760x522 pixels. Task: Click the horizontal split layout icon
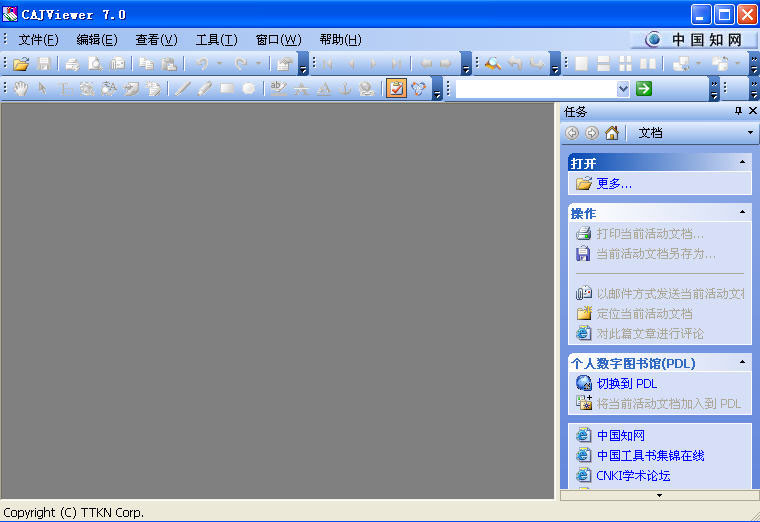point(603,63)
